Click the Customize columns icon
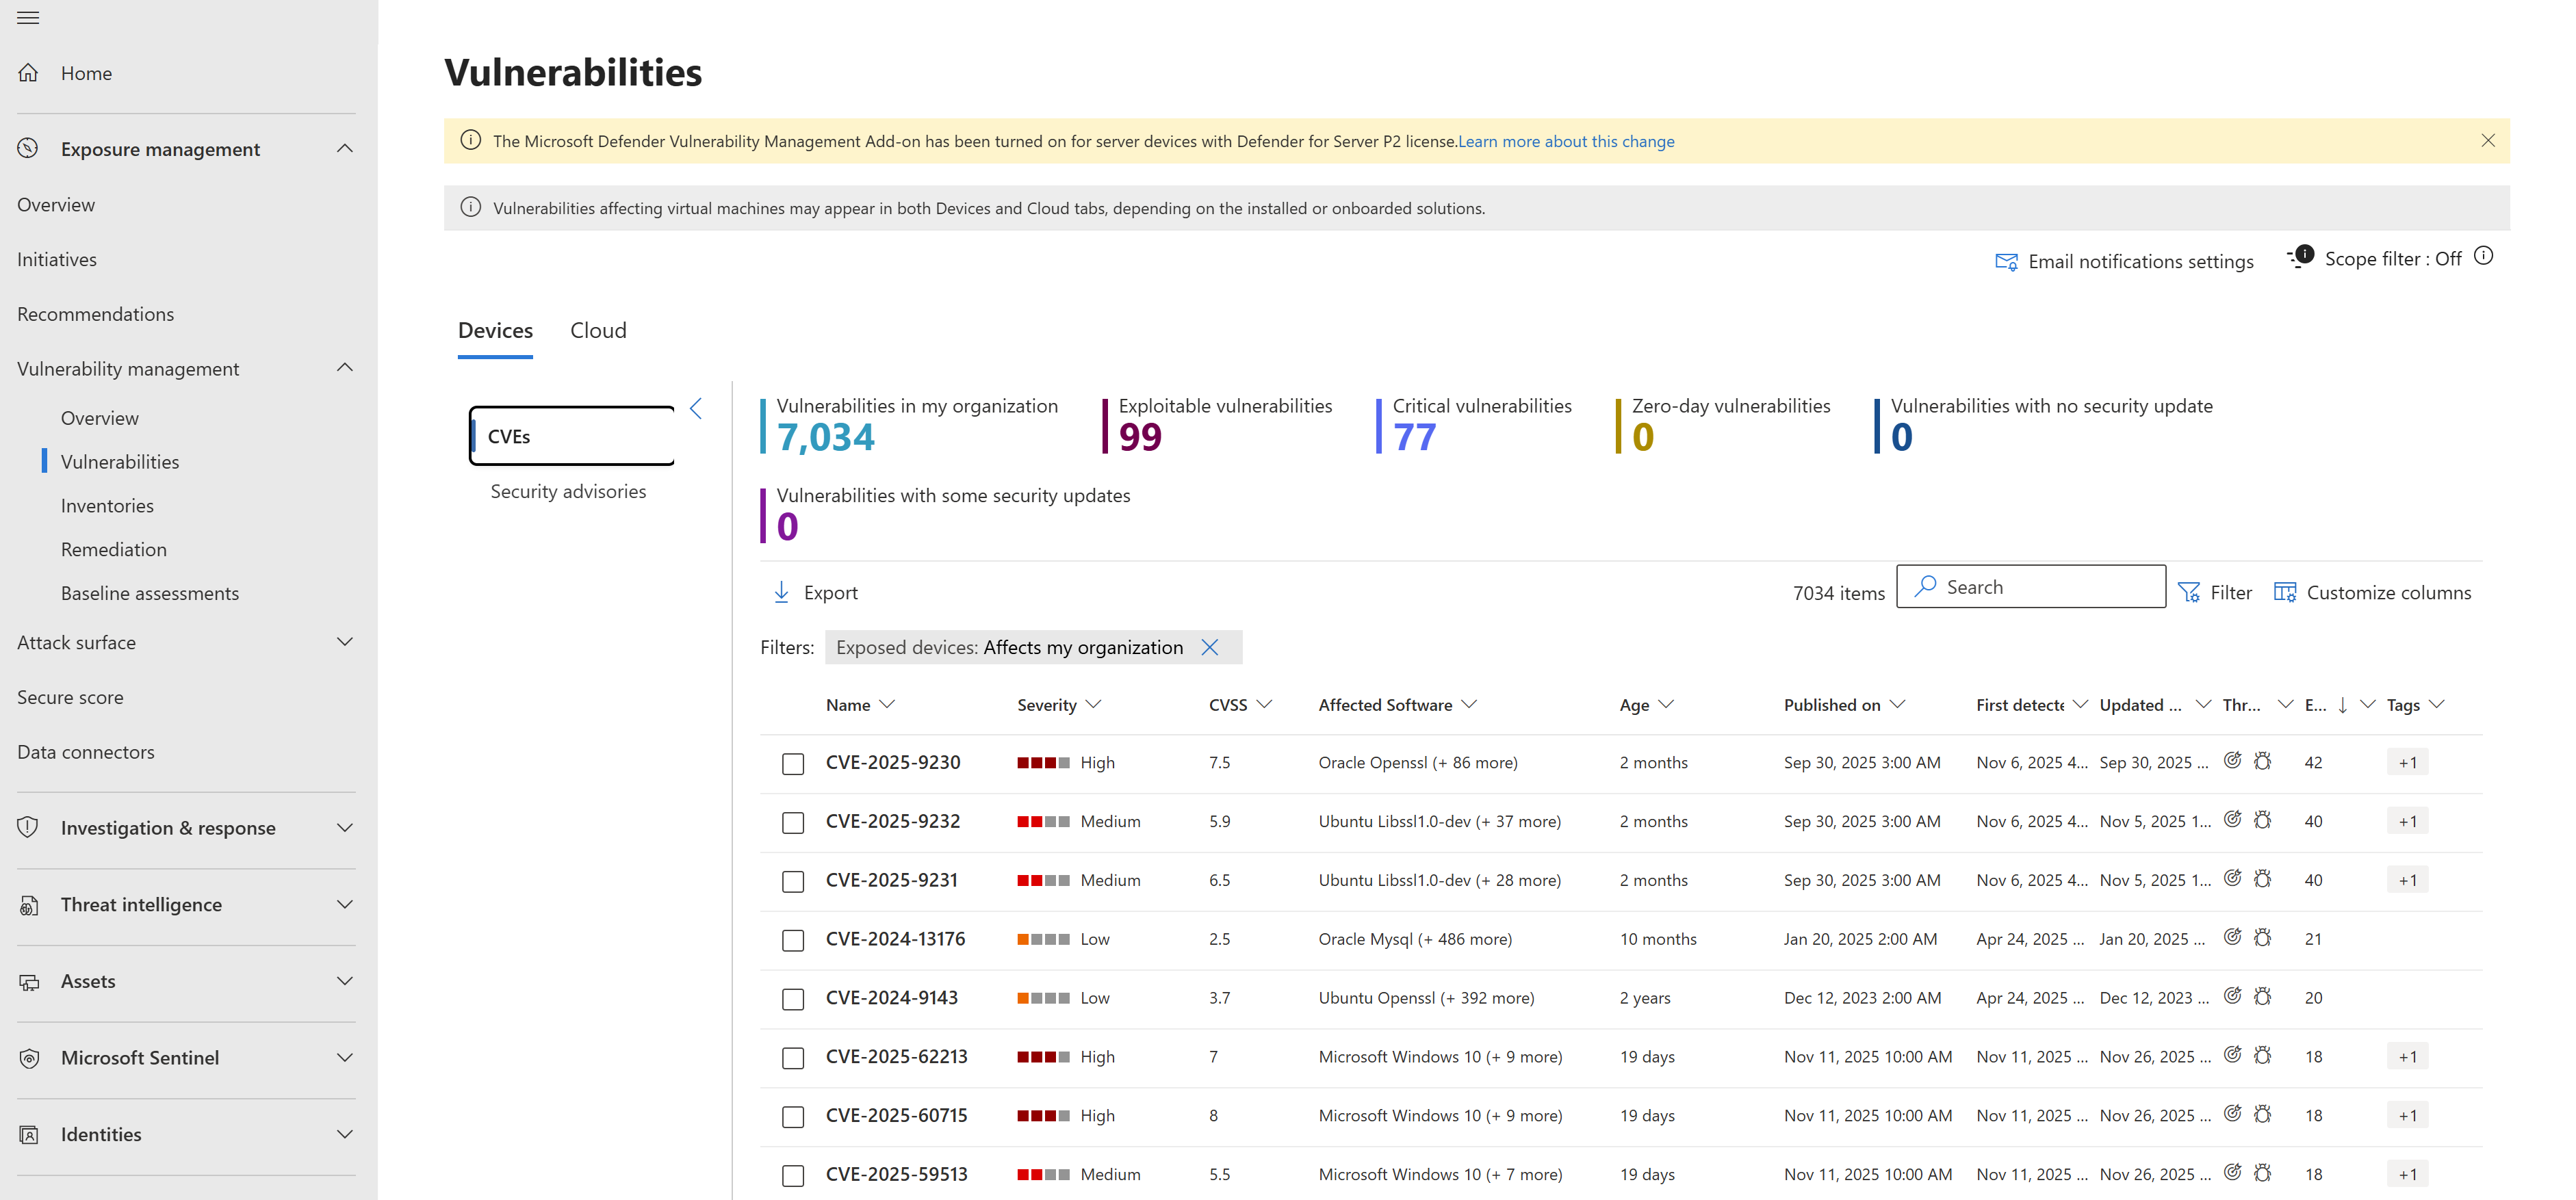Image resolution: width=2576 pixels, height=1200 pixels. [2284, 592]
